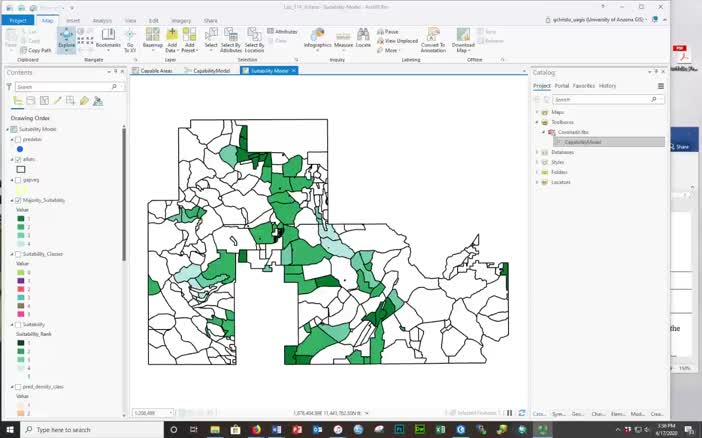702x438 pixels.
Task: Collapse the Toolboxes tree node
Action: [x=537, y=122]
